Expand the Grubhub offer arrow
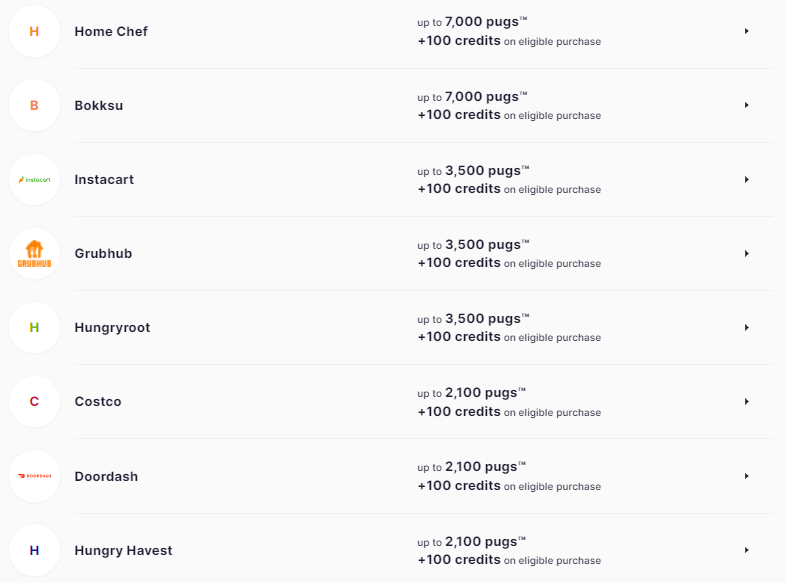The width and height of the screenshot is (786, 583). click(746, 254)
